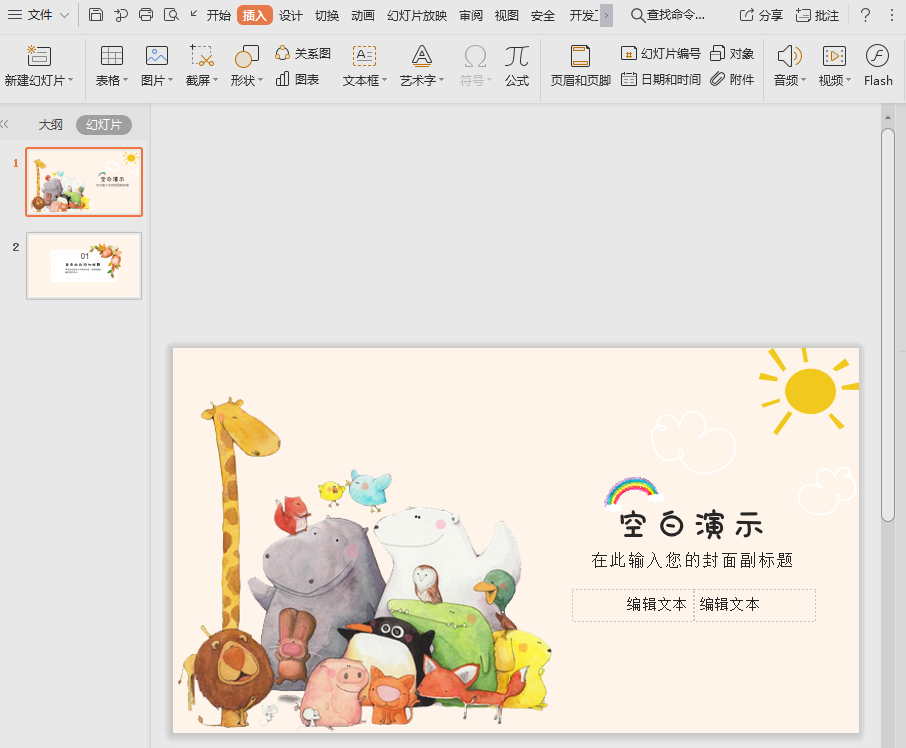
Task: Switch to the 幻灯片 slides panel view
Action: pyautogui.click(x=104, y=125)
